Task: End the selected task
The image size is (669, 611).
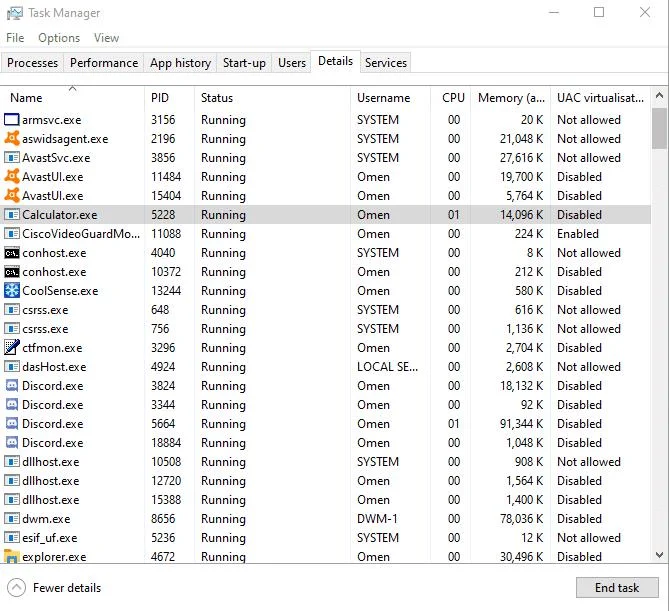Action: click(617, 588)
